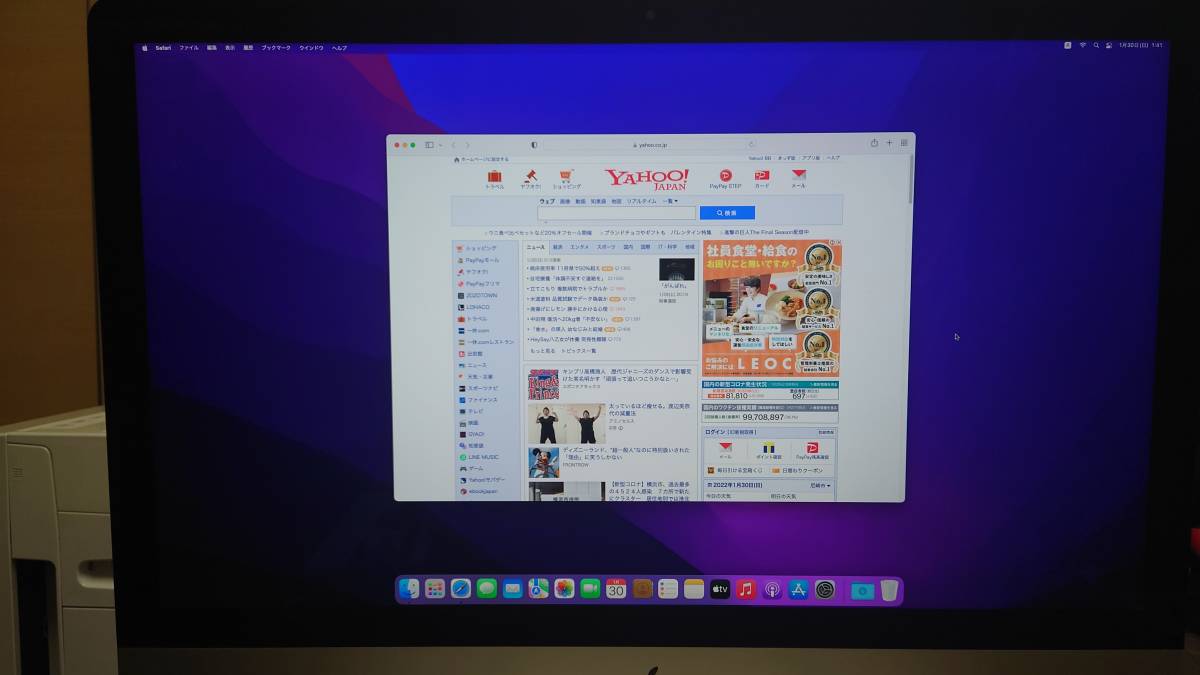Open the two-people exercise article thumbnail
This screenshot has width=1200, height=675.
click(567, 424)
